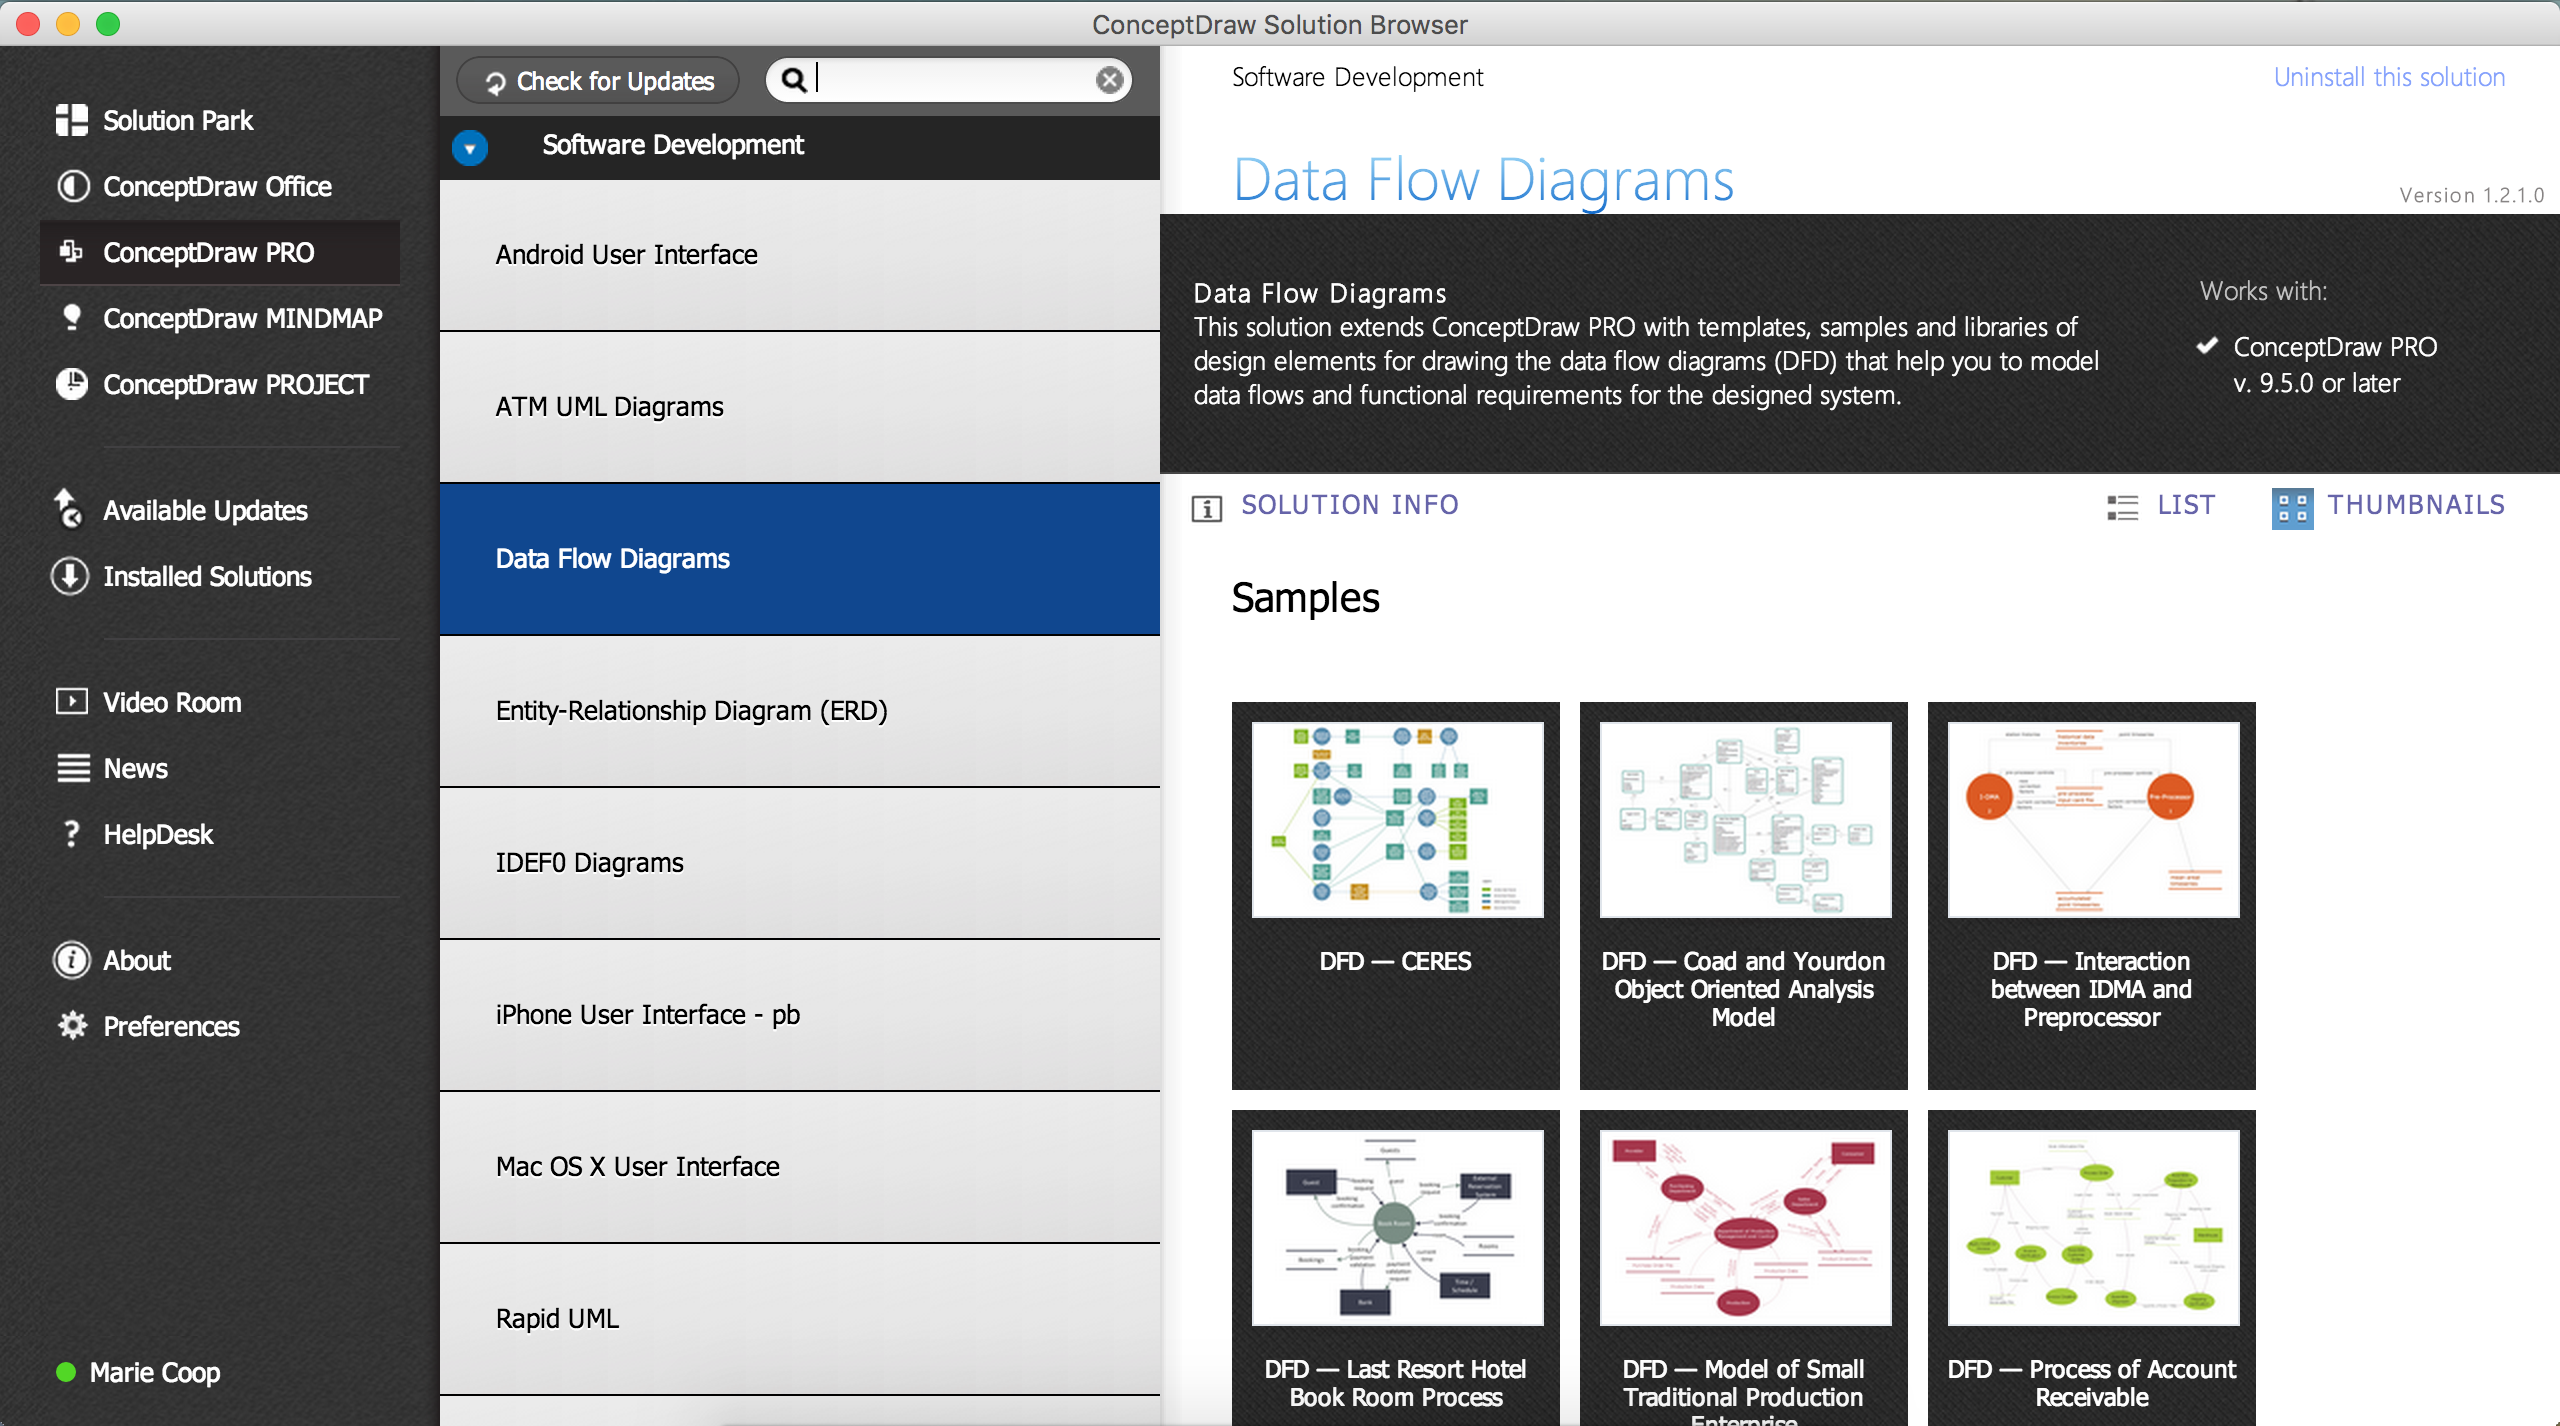Click the ConceptDraw Office icon
This screenshot has width=2560, height=1426.
click(x=72, y=186)
